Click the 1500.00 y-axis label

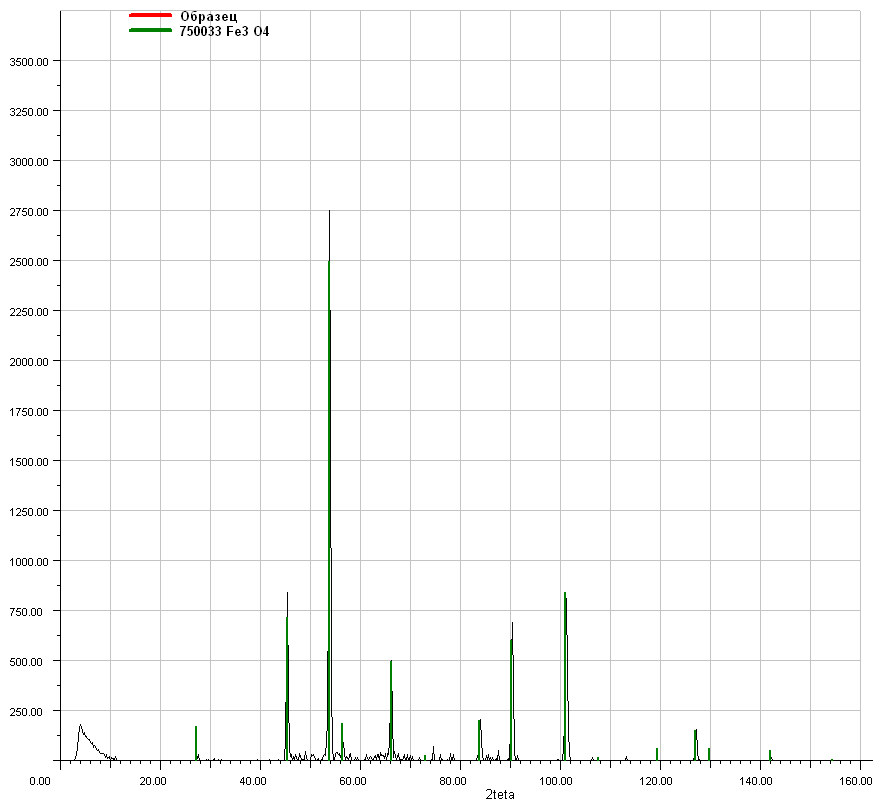[x=29, y=463]
